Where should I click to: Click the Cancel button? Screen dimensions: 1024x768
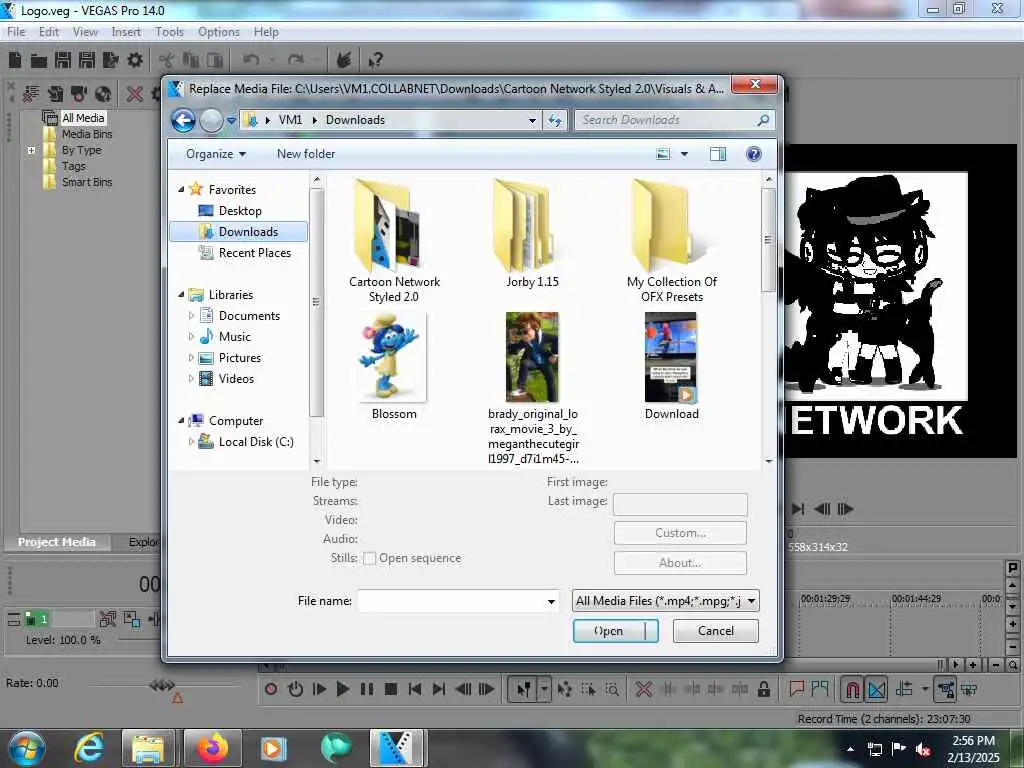tap(716, 631)
